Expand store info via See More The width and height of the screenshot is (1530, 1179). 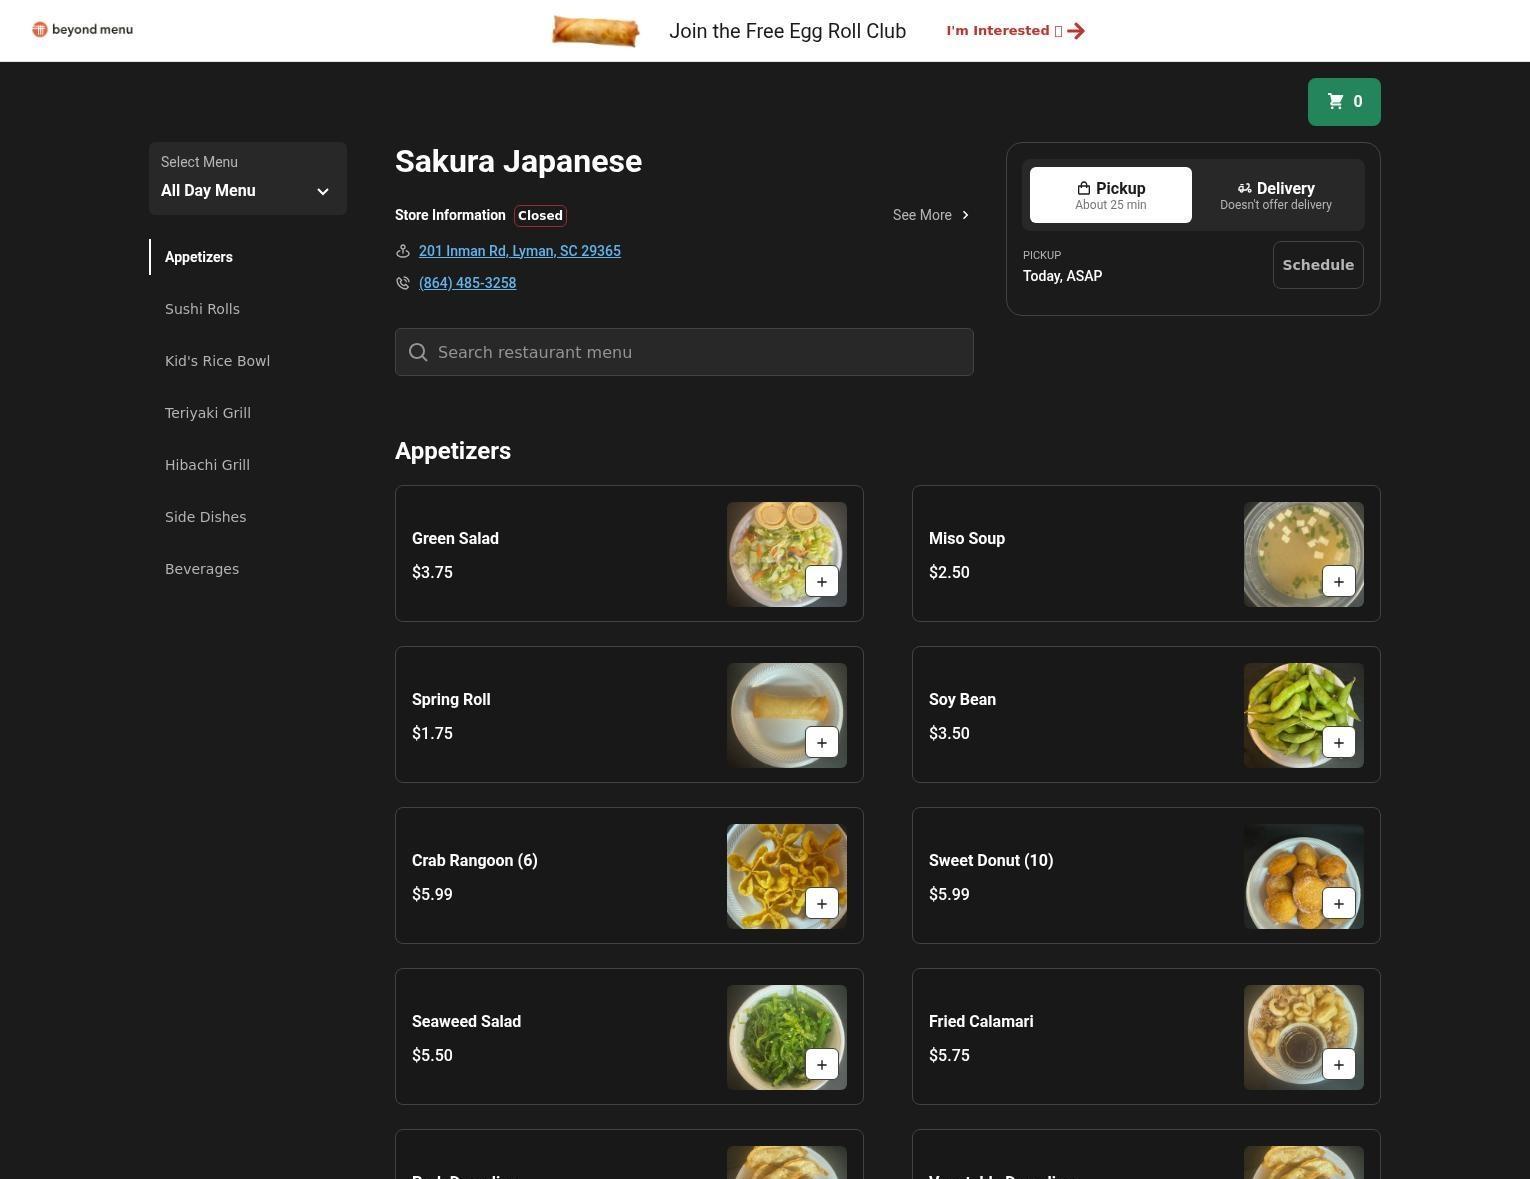(930, 215)
